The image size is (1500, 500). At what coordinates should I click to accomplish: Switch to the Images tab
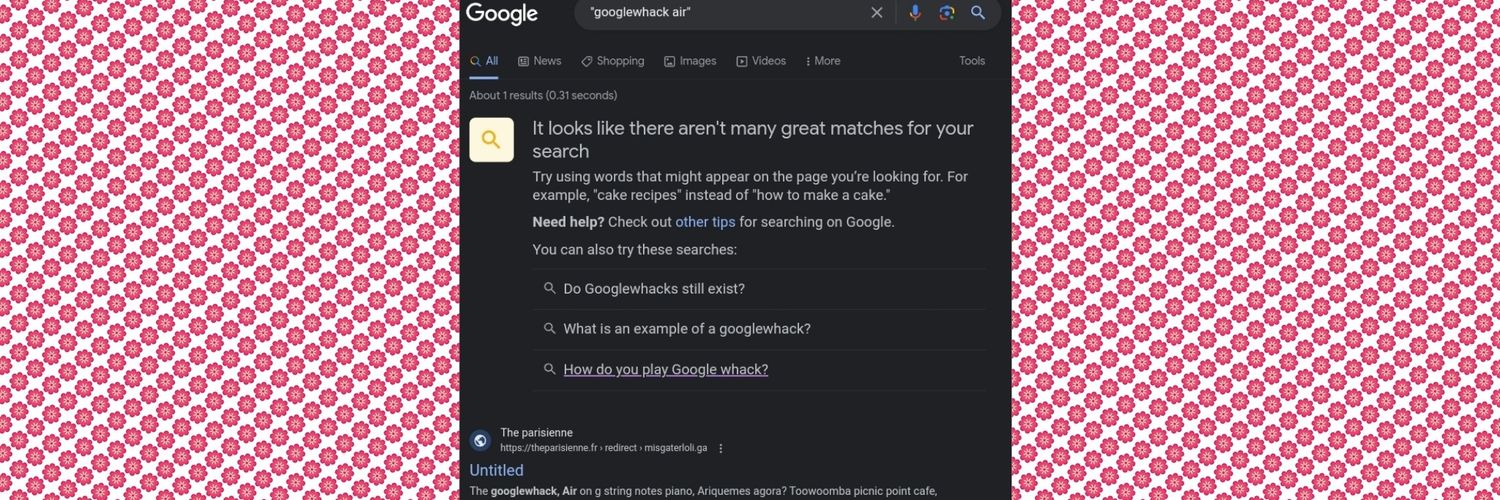(690, 61)
